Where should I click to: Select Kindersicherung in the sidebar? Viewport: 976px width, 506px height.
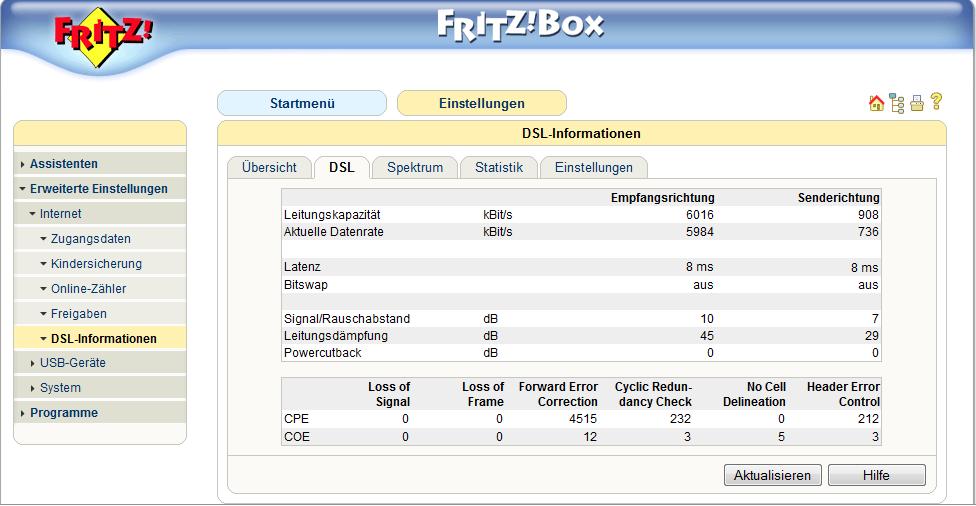click(96, 264)
